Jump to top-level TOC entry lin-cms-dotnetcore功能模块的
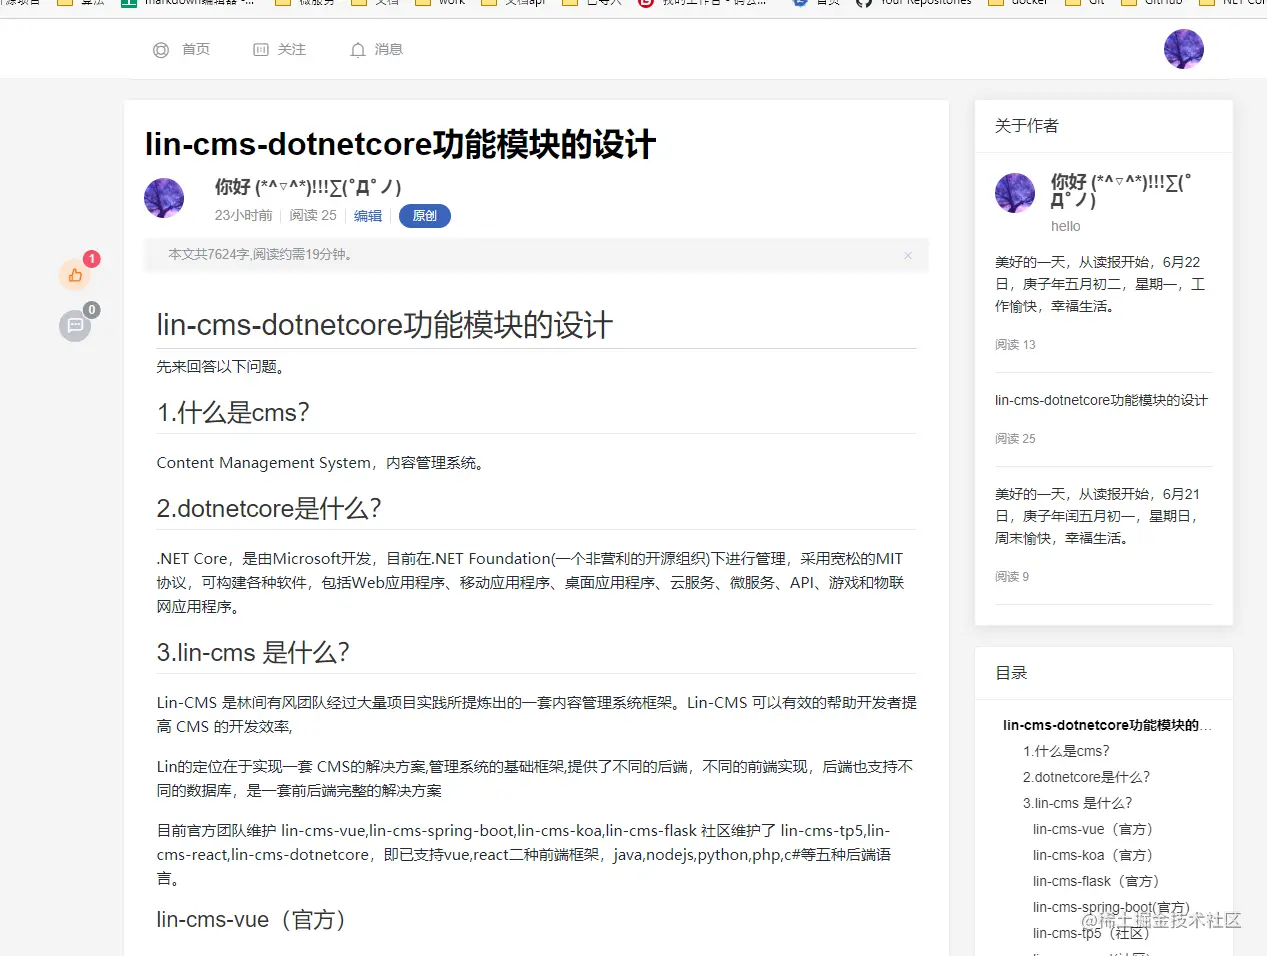 (1107, 725)
